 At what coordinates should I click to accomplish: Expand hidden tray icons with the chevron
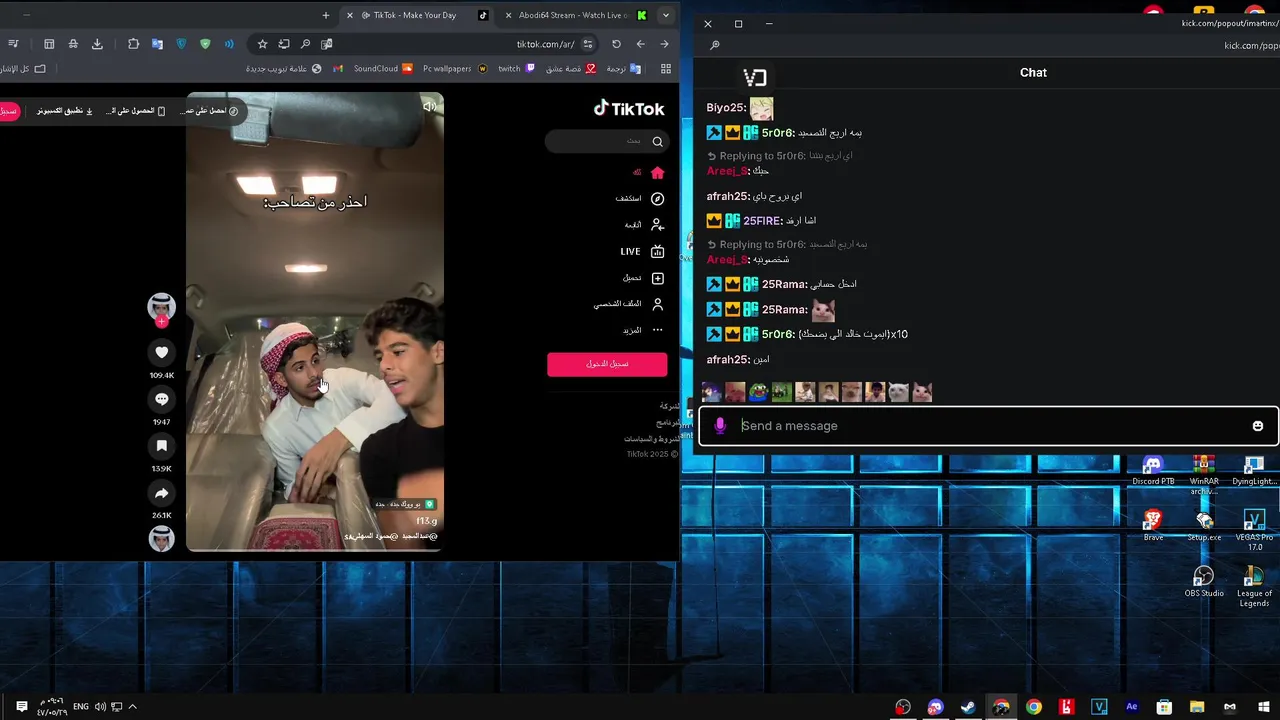[x=132, y=707]
